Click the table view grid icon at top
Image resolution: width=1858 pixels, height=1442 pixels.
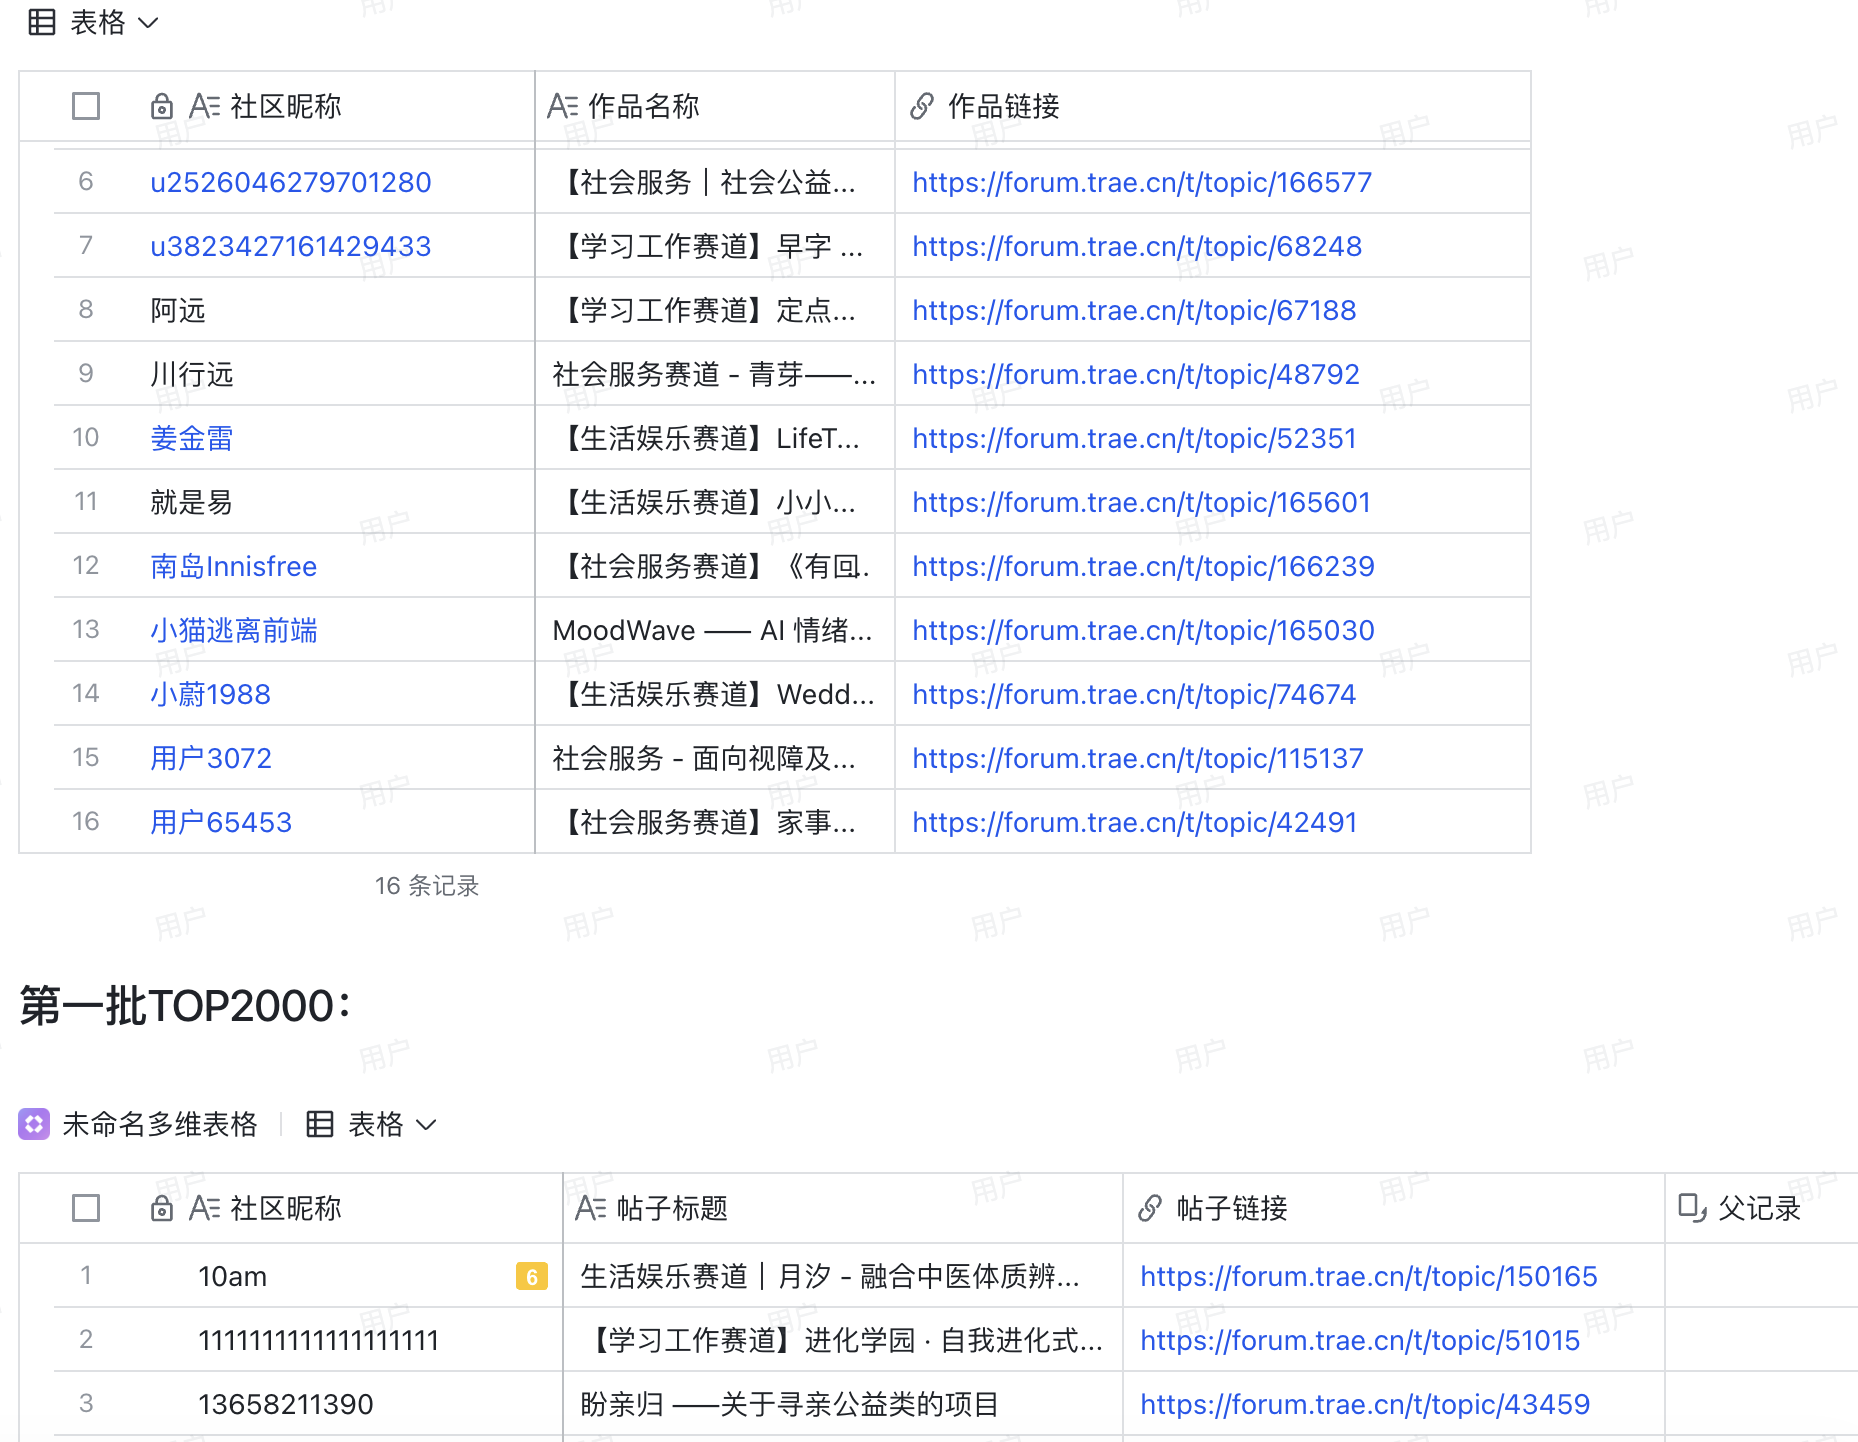[x=42, y=22]
